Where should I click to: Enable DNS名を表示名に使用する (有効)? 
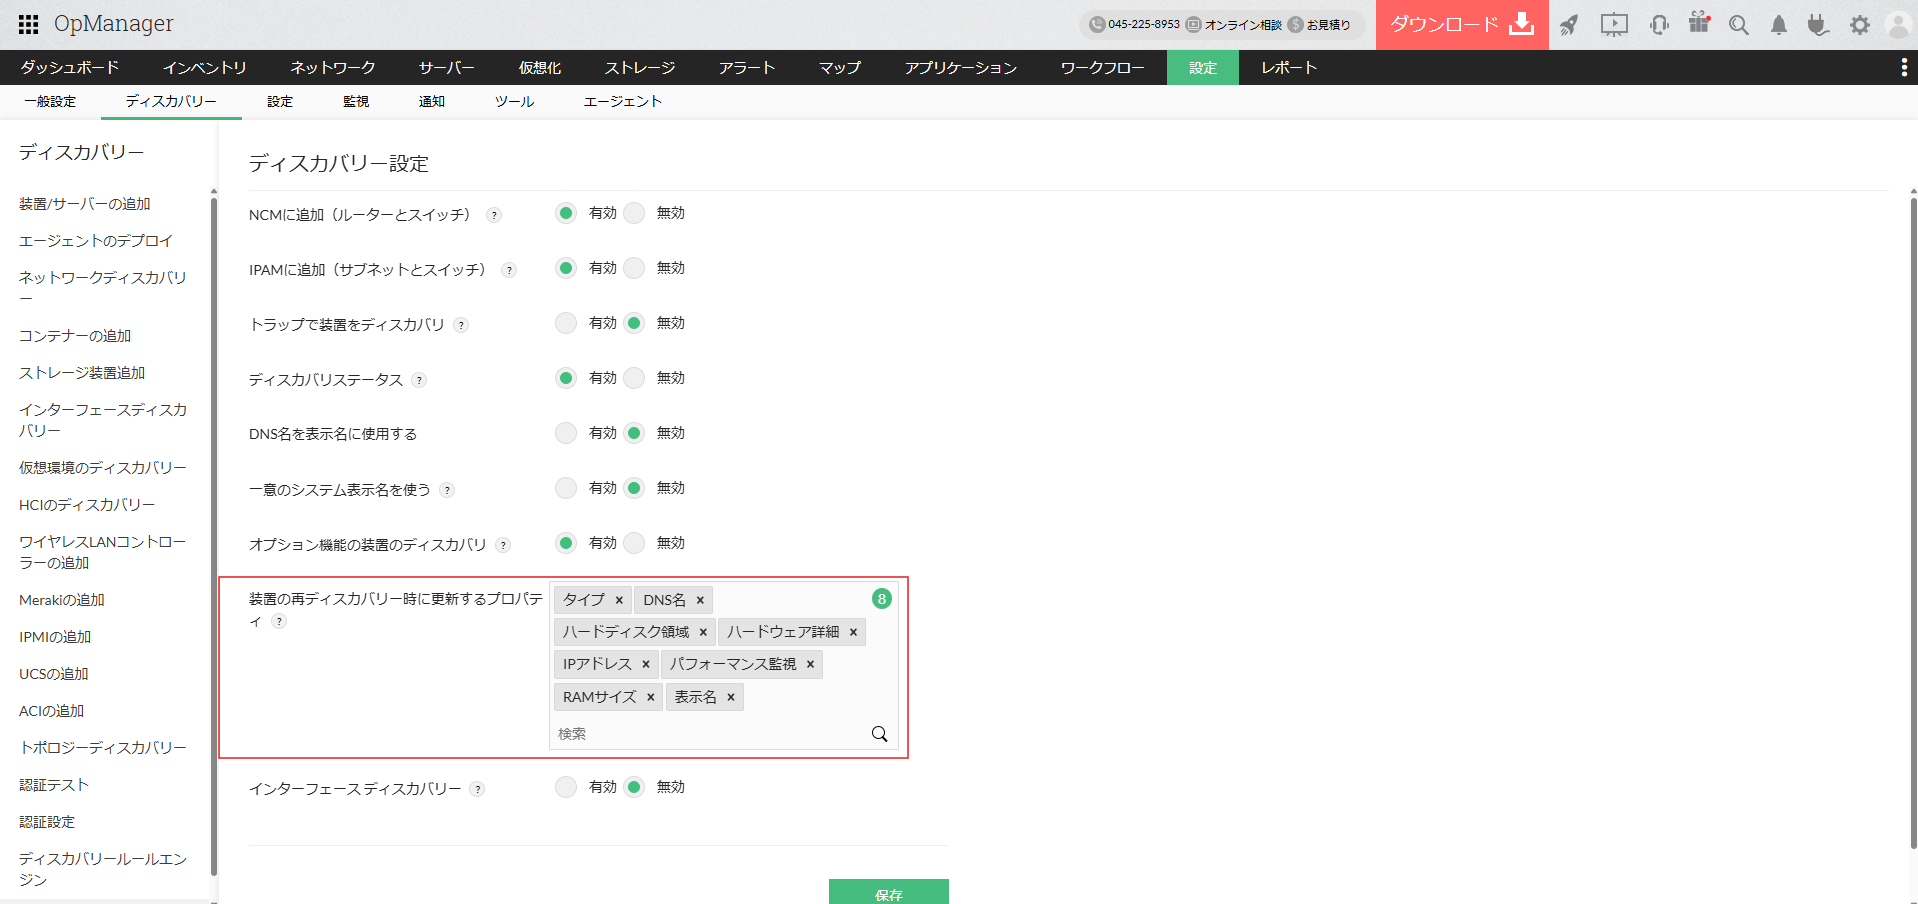pos(566,433)
